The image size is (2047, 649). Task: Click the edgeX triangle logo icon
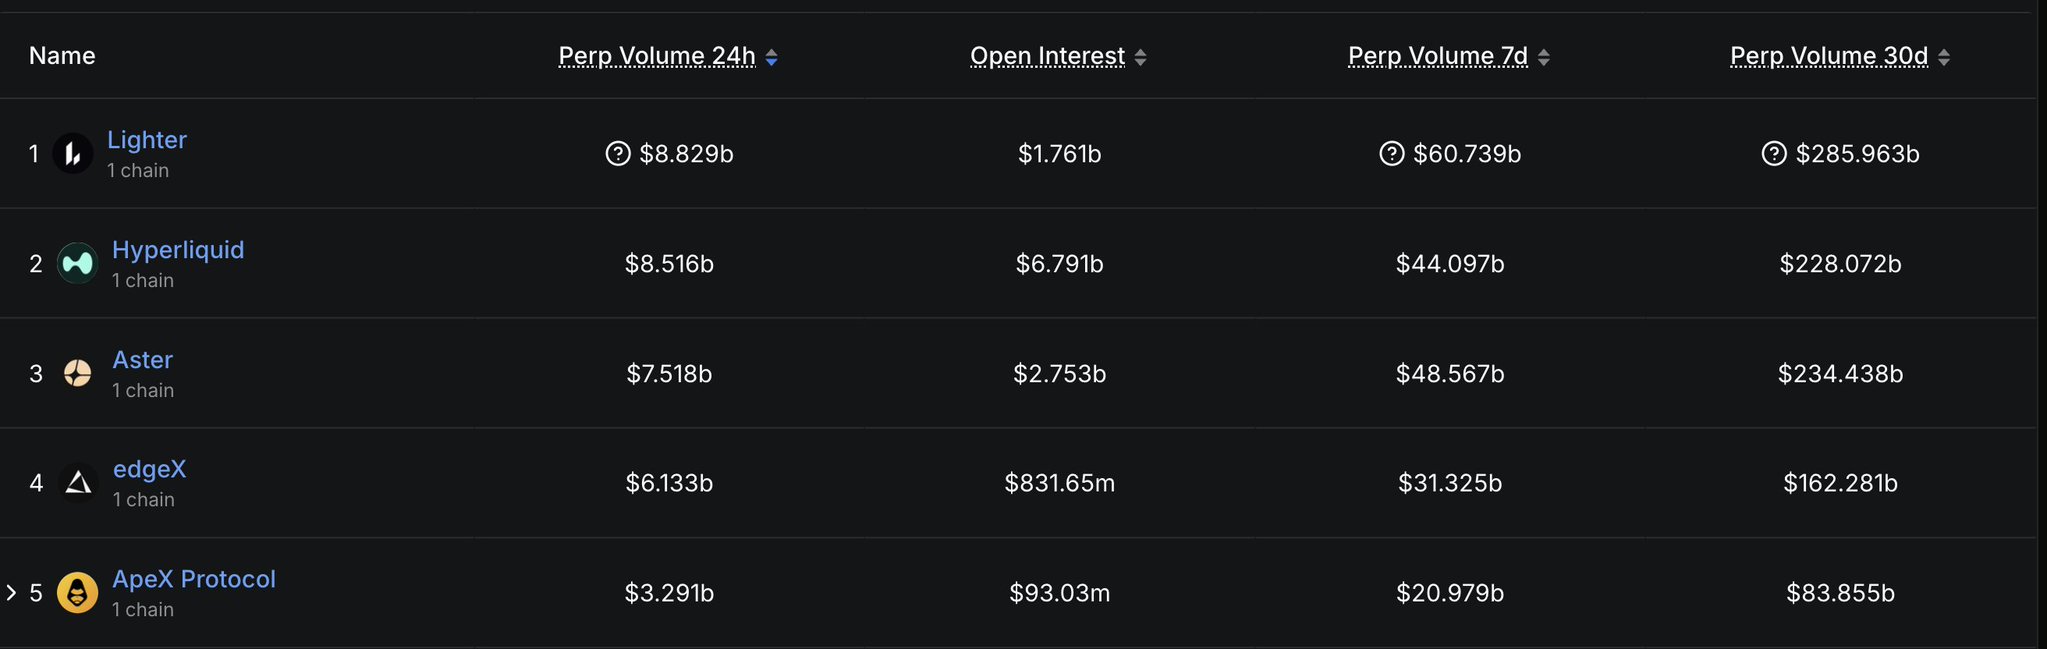tap(78, 484)
